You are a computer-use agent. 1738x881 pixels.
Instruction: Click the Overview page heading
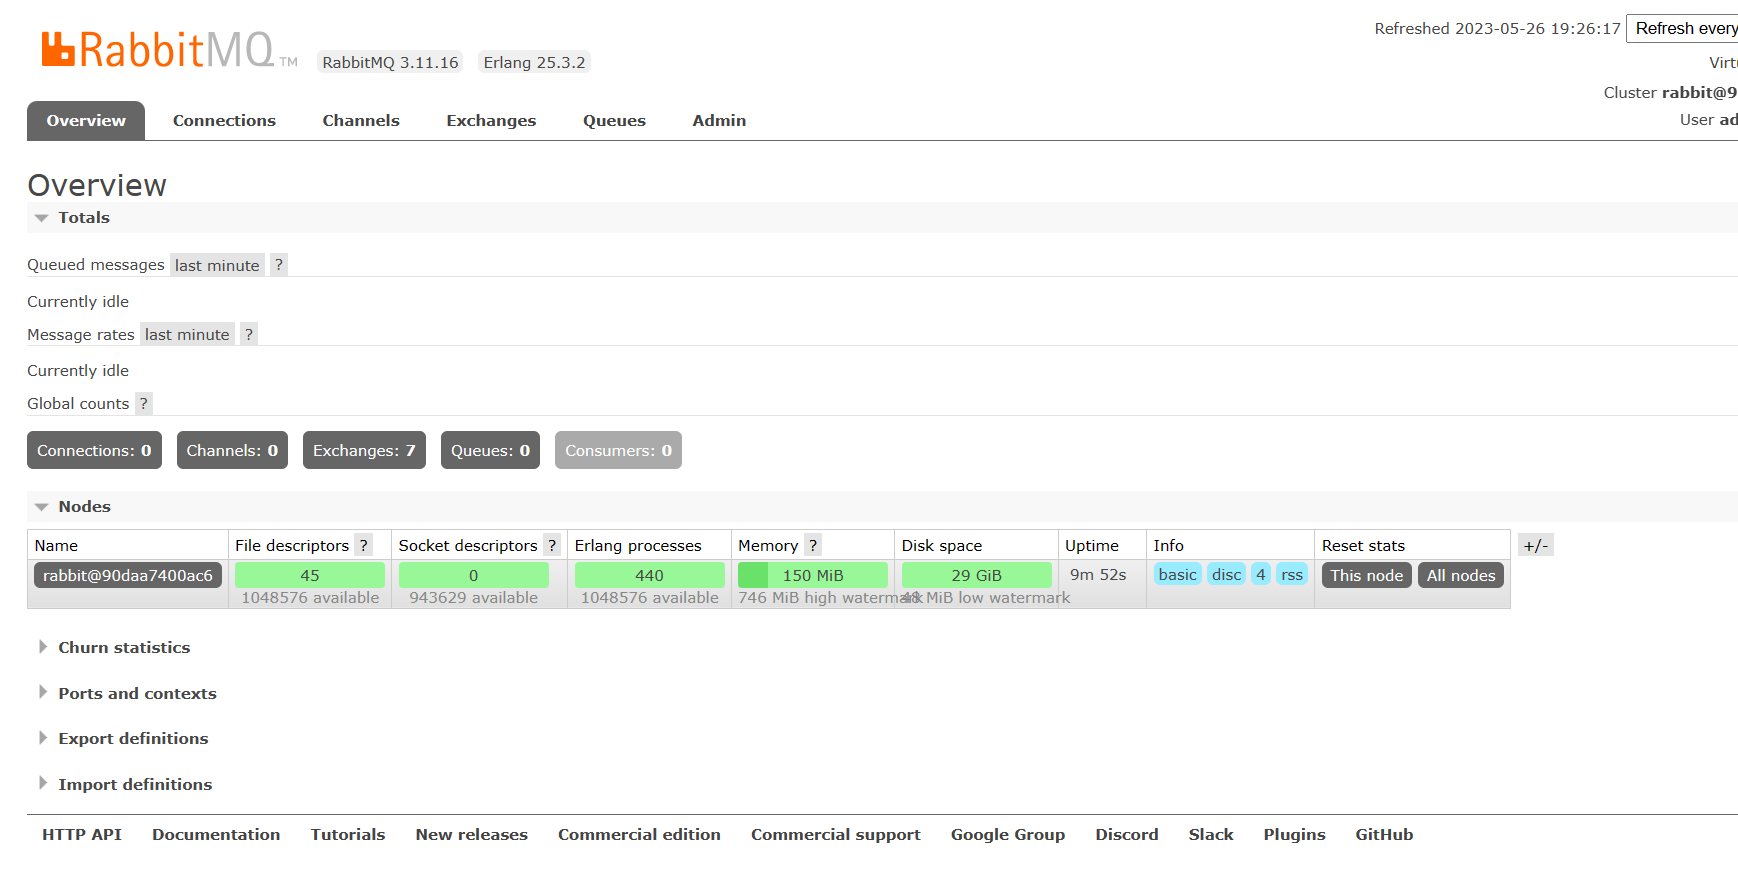click(x=97, y=185)
